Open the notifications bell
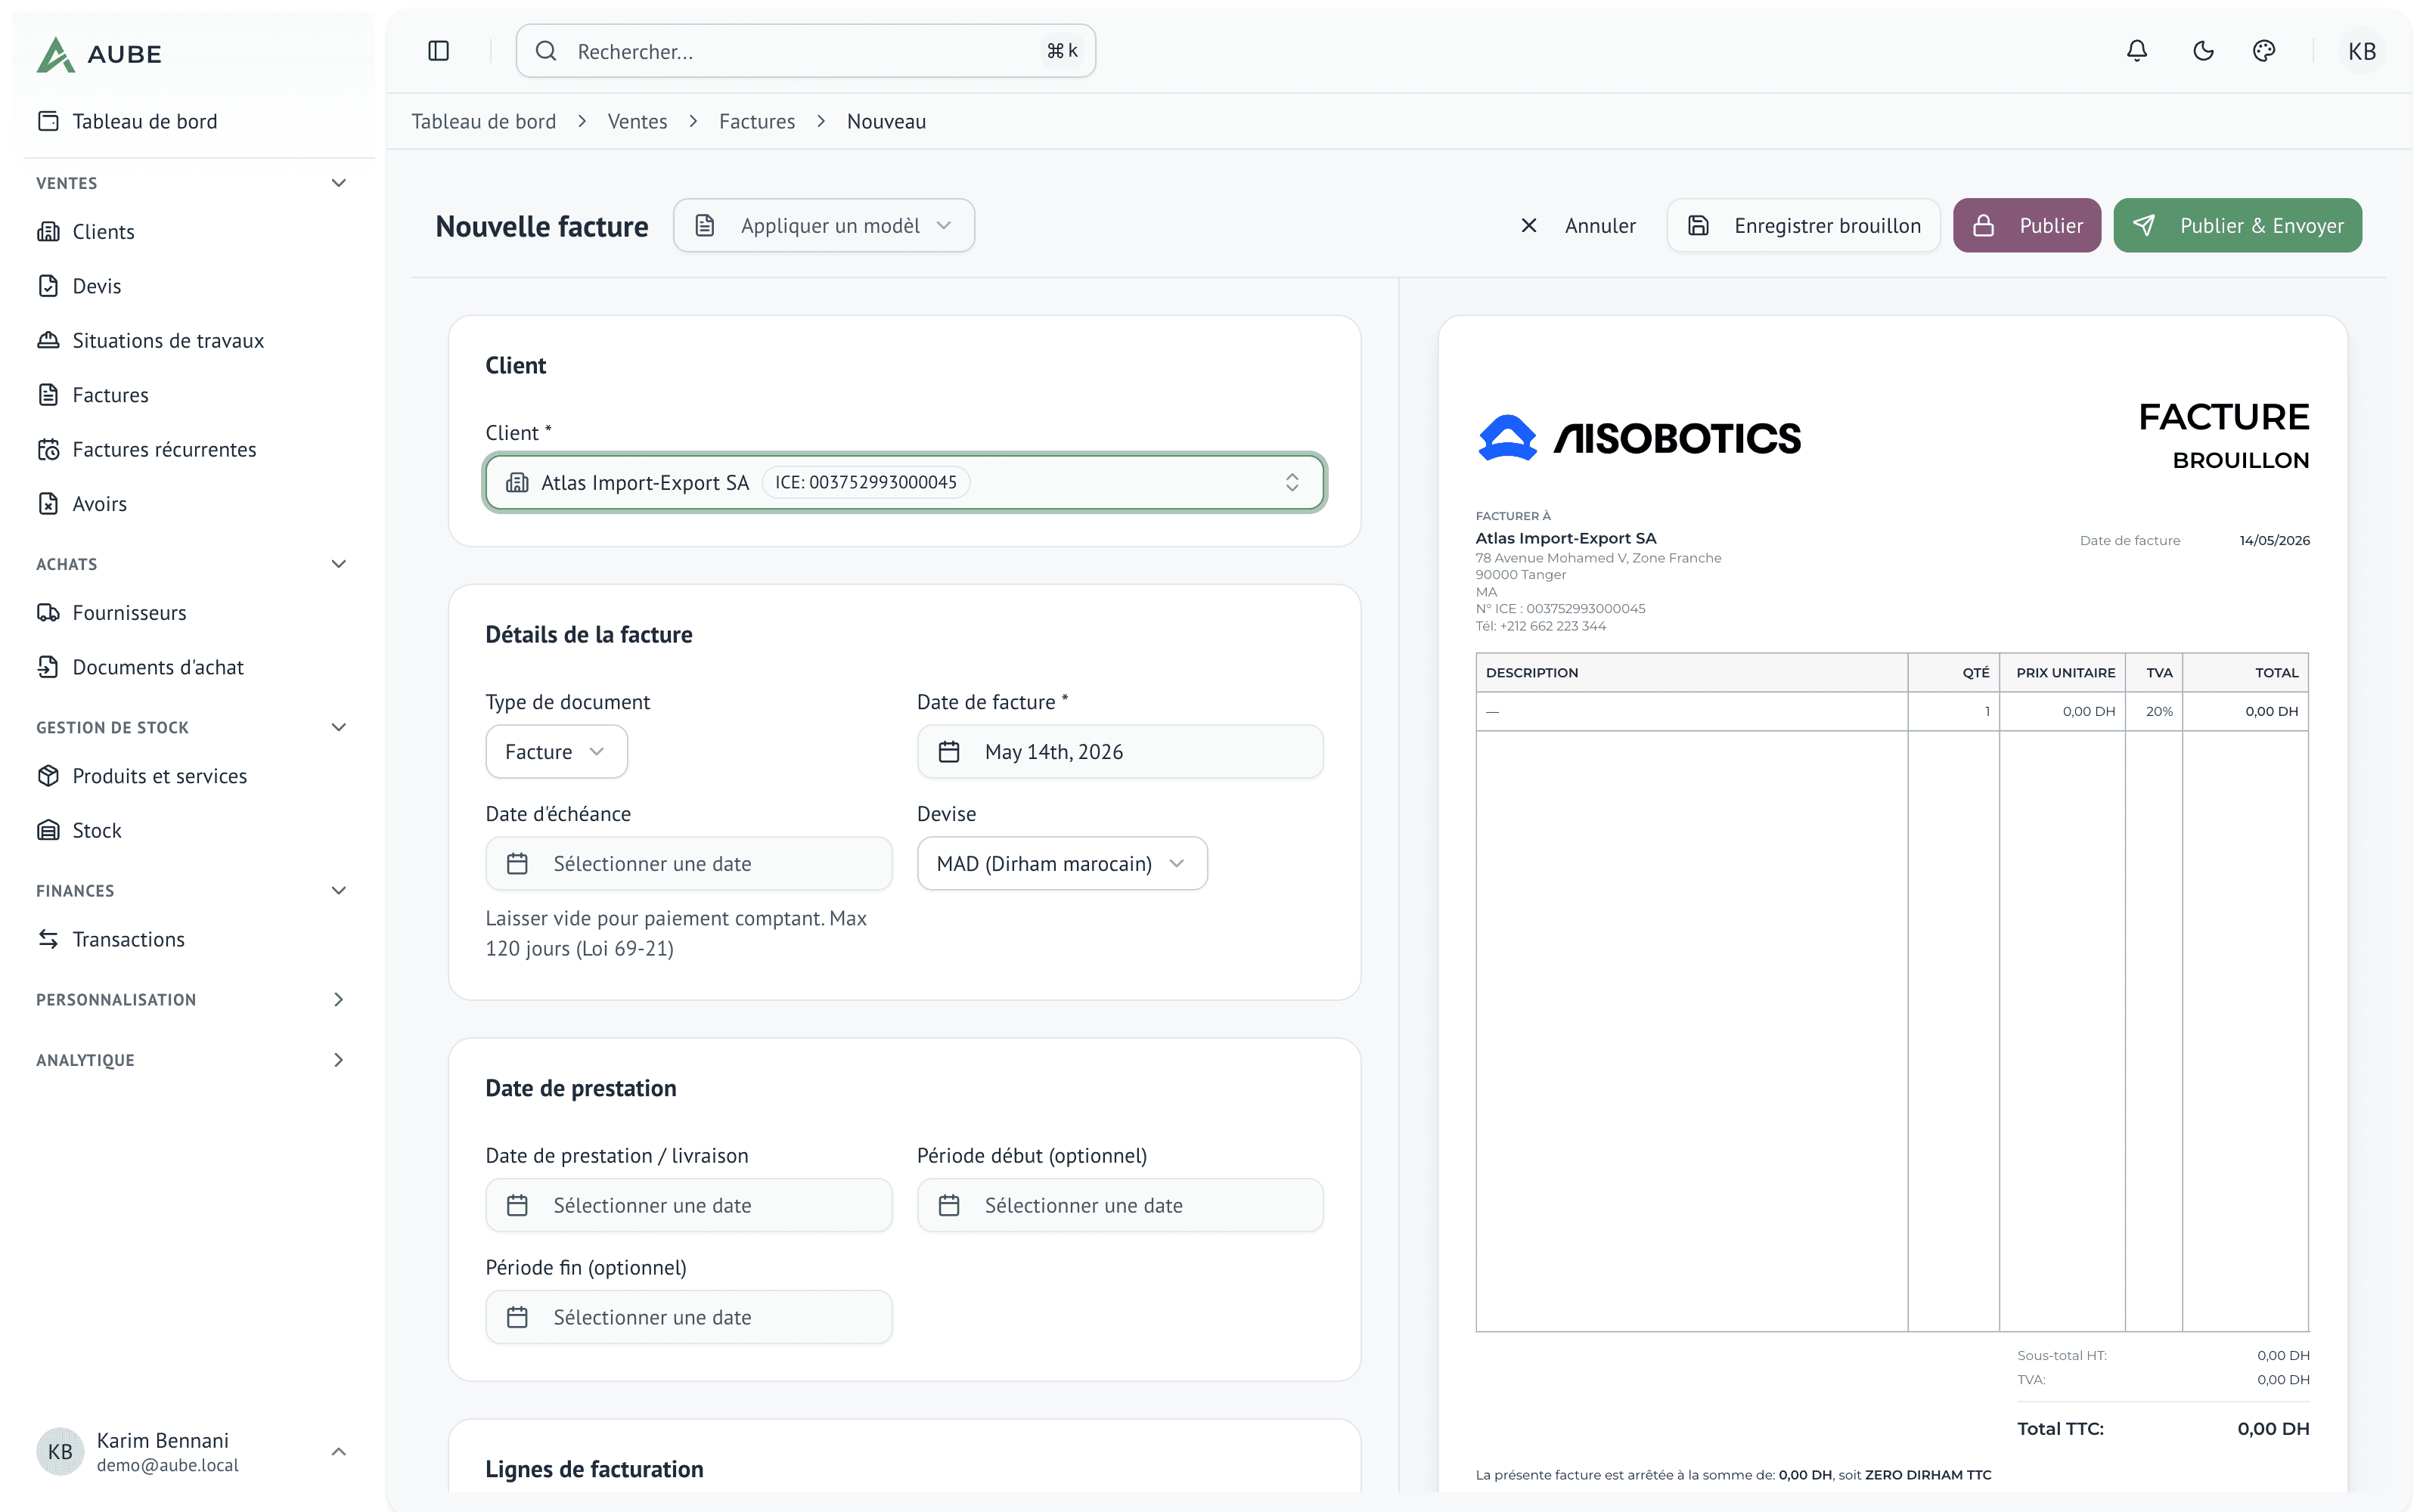Screen dimensions: 2420x1512 [x=2136, y=51]
